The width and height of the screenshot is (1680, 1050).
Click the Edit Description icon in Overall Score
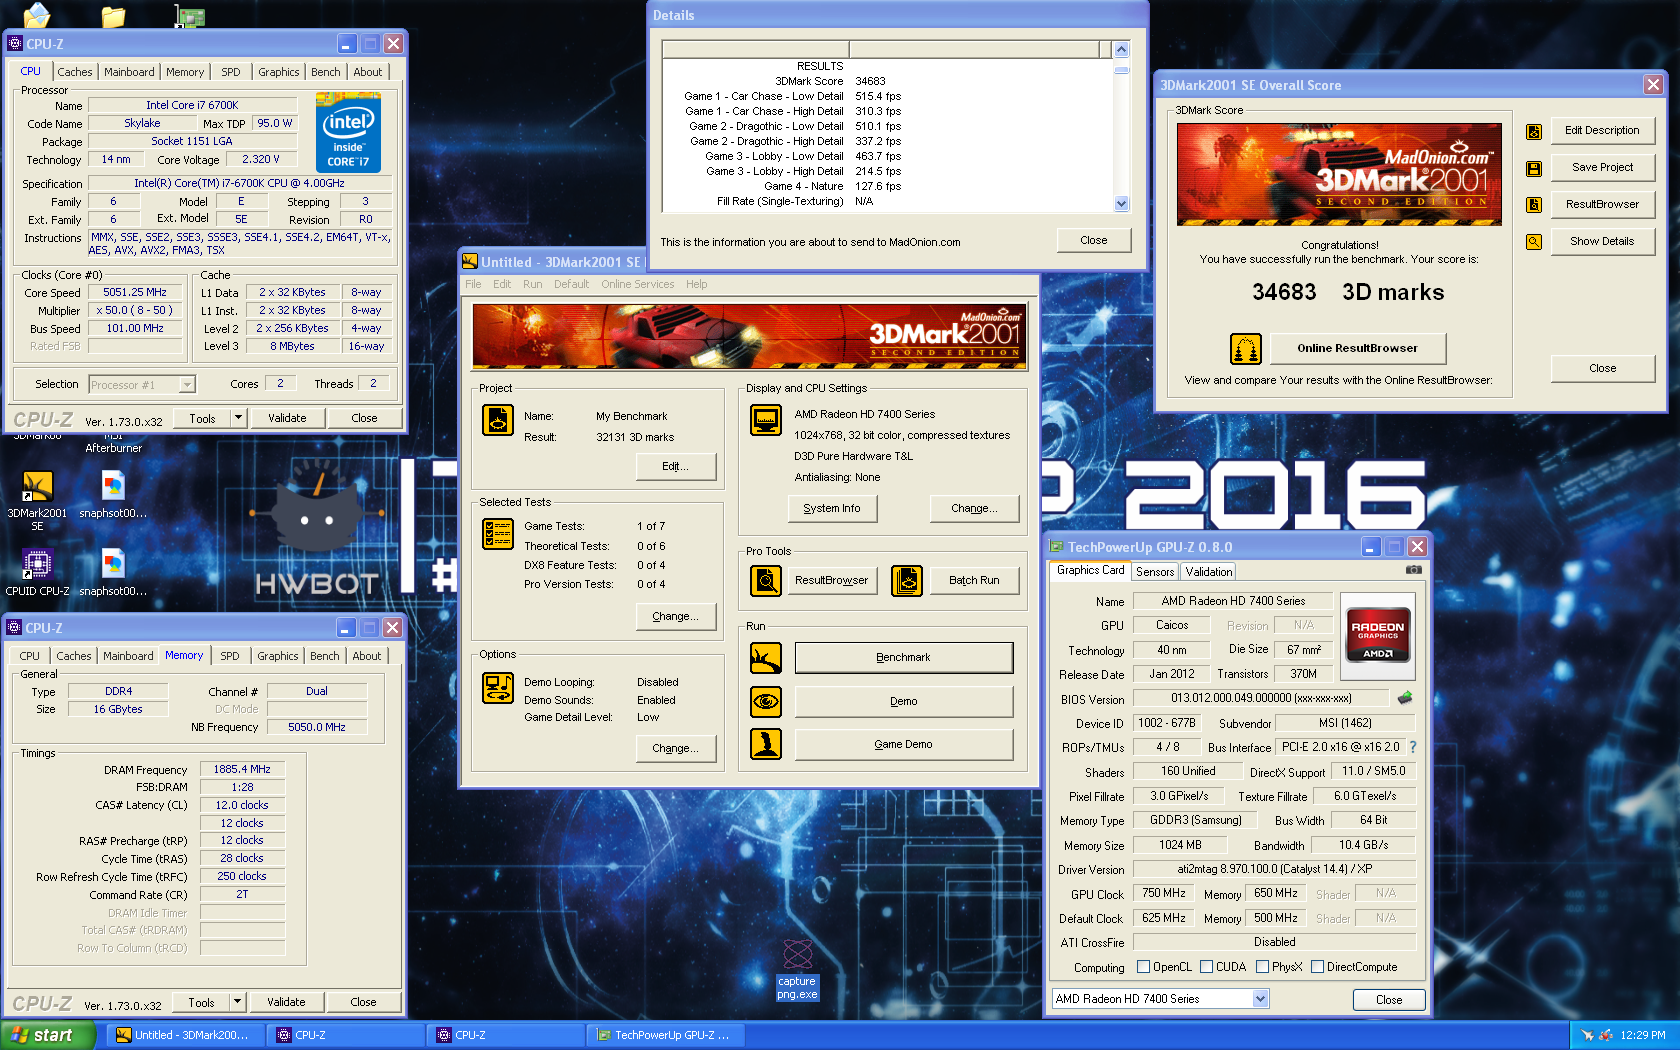(x=1533, y=131)
